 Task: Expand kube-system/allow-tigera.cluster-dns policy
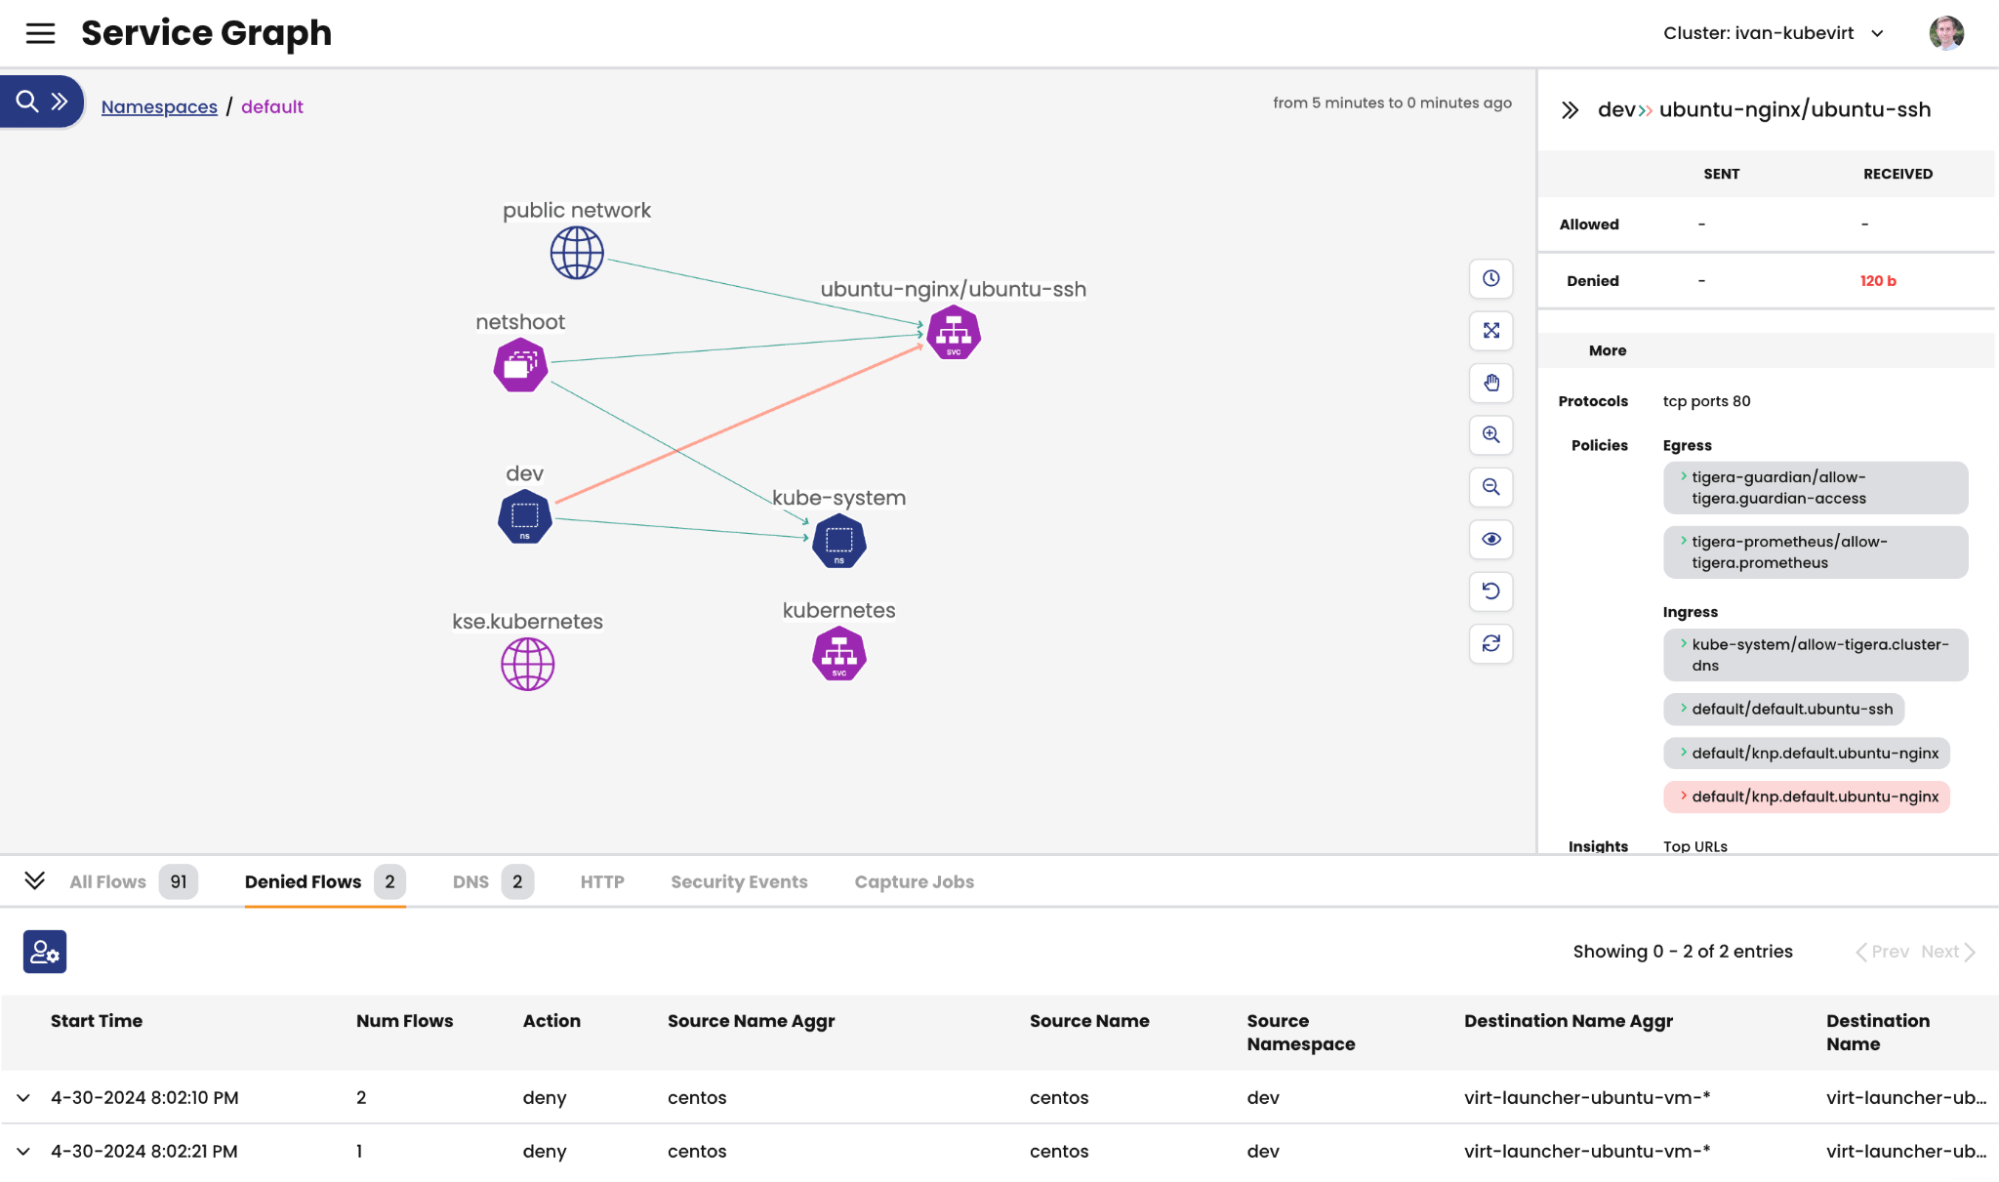[1815, 655]
